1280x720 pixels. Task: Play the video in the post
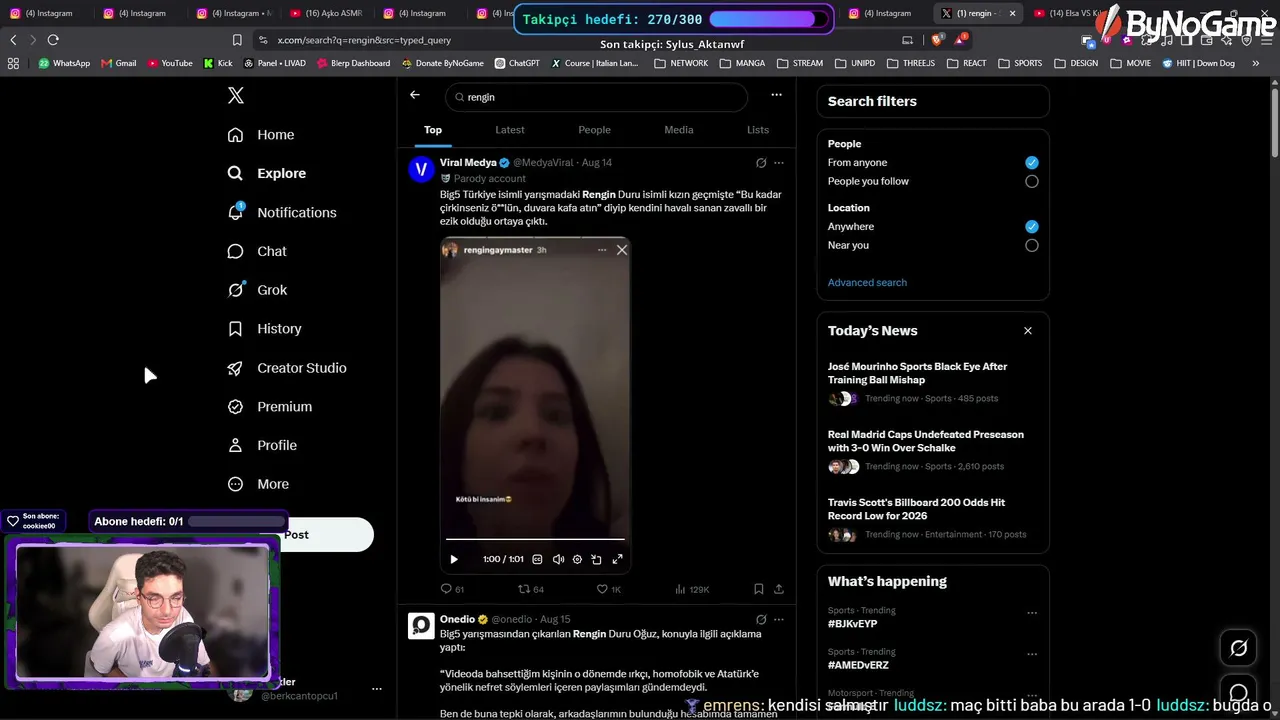pyautogui.click(x=453, y=559)
